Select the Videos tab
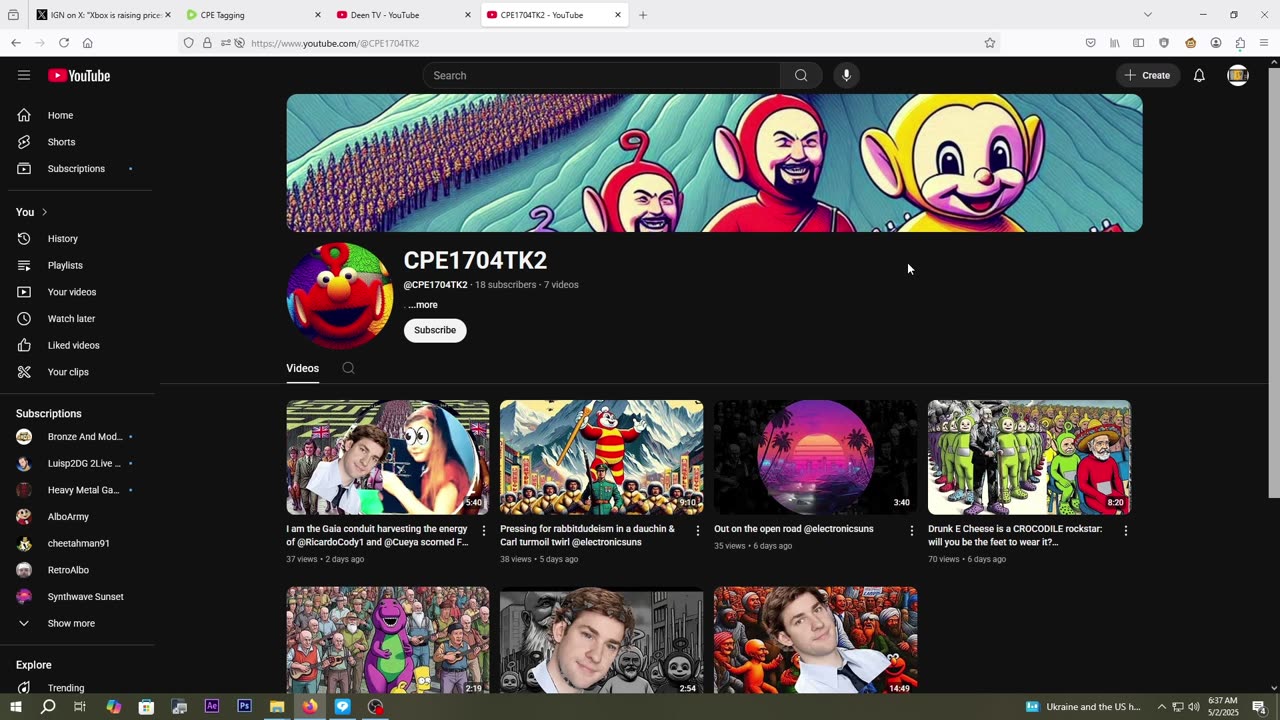This screenshot has width=1280, height=720. point(302,368)
